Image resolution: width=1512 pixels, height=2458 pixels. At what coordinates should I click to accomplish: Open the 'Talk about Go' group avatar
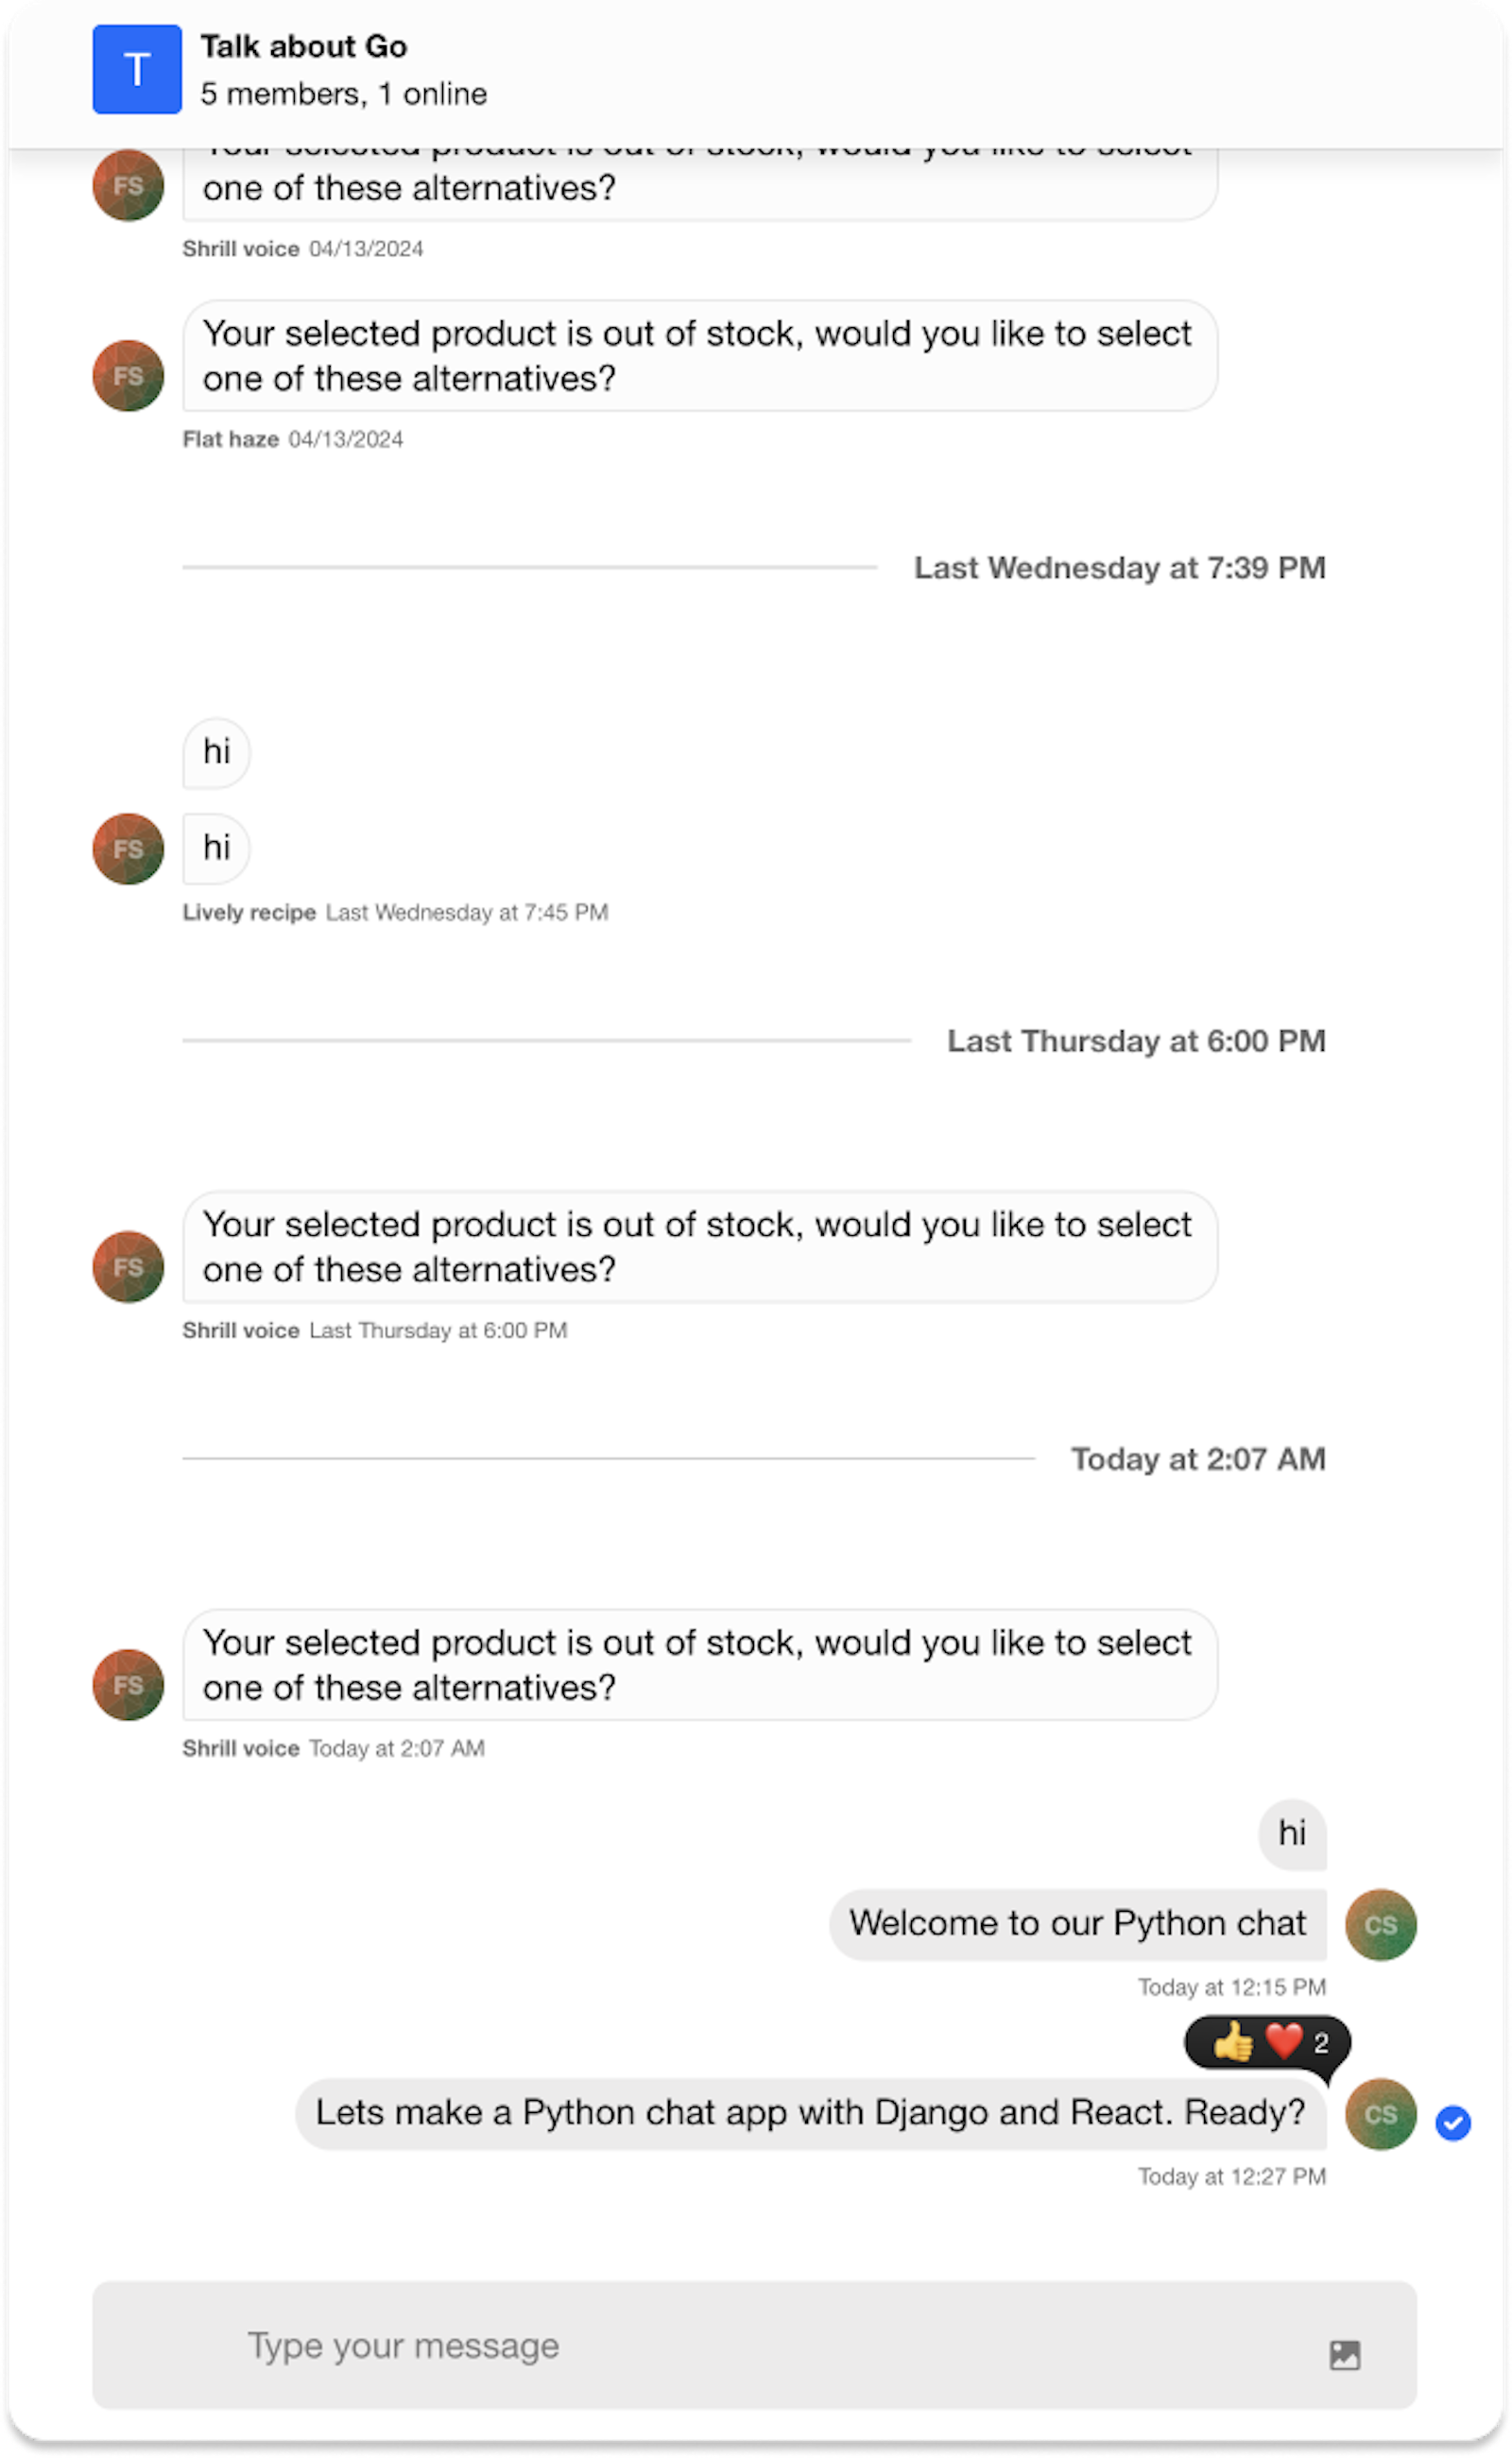click(x=136, y=69)
